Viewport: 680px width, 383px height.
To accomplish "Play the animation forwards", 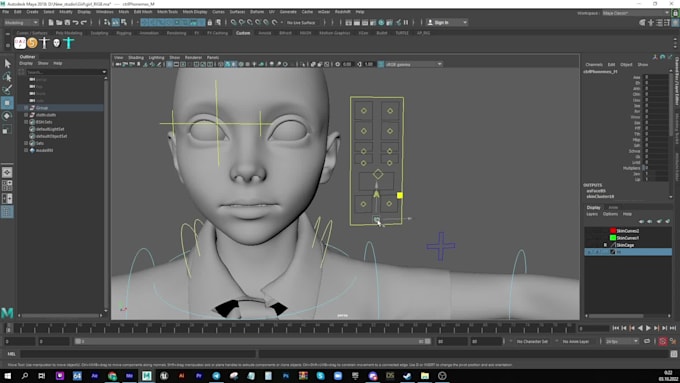I will 648,328.
